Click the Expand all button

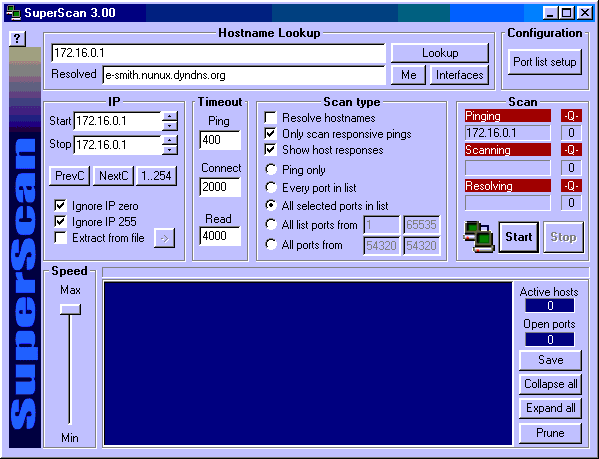550,408
